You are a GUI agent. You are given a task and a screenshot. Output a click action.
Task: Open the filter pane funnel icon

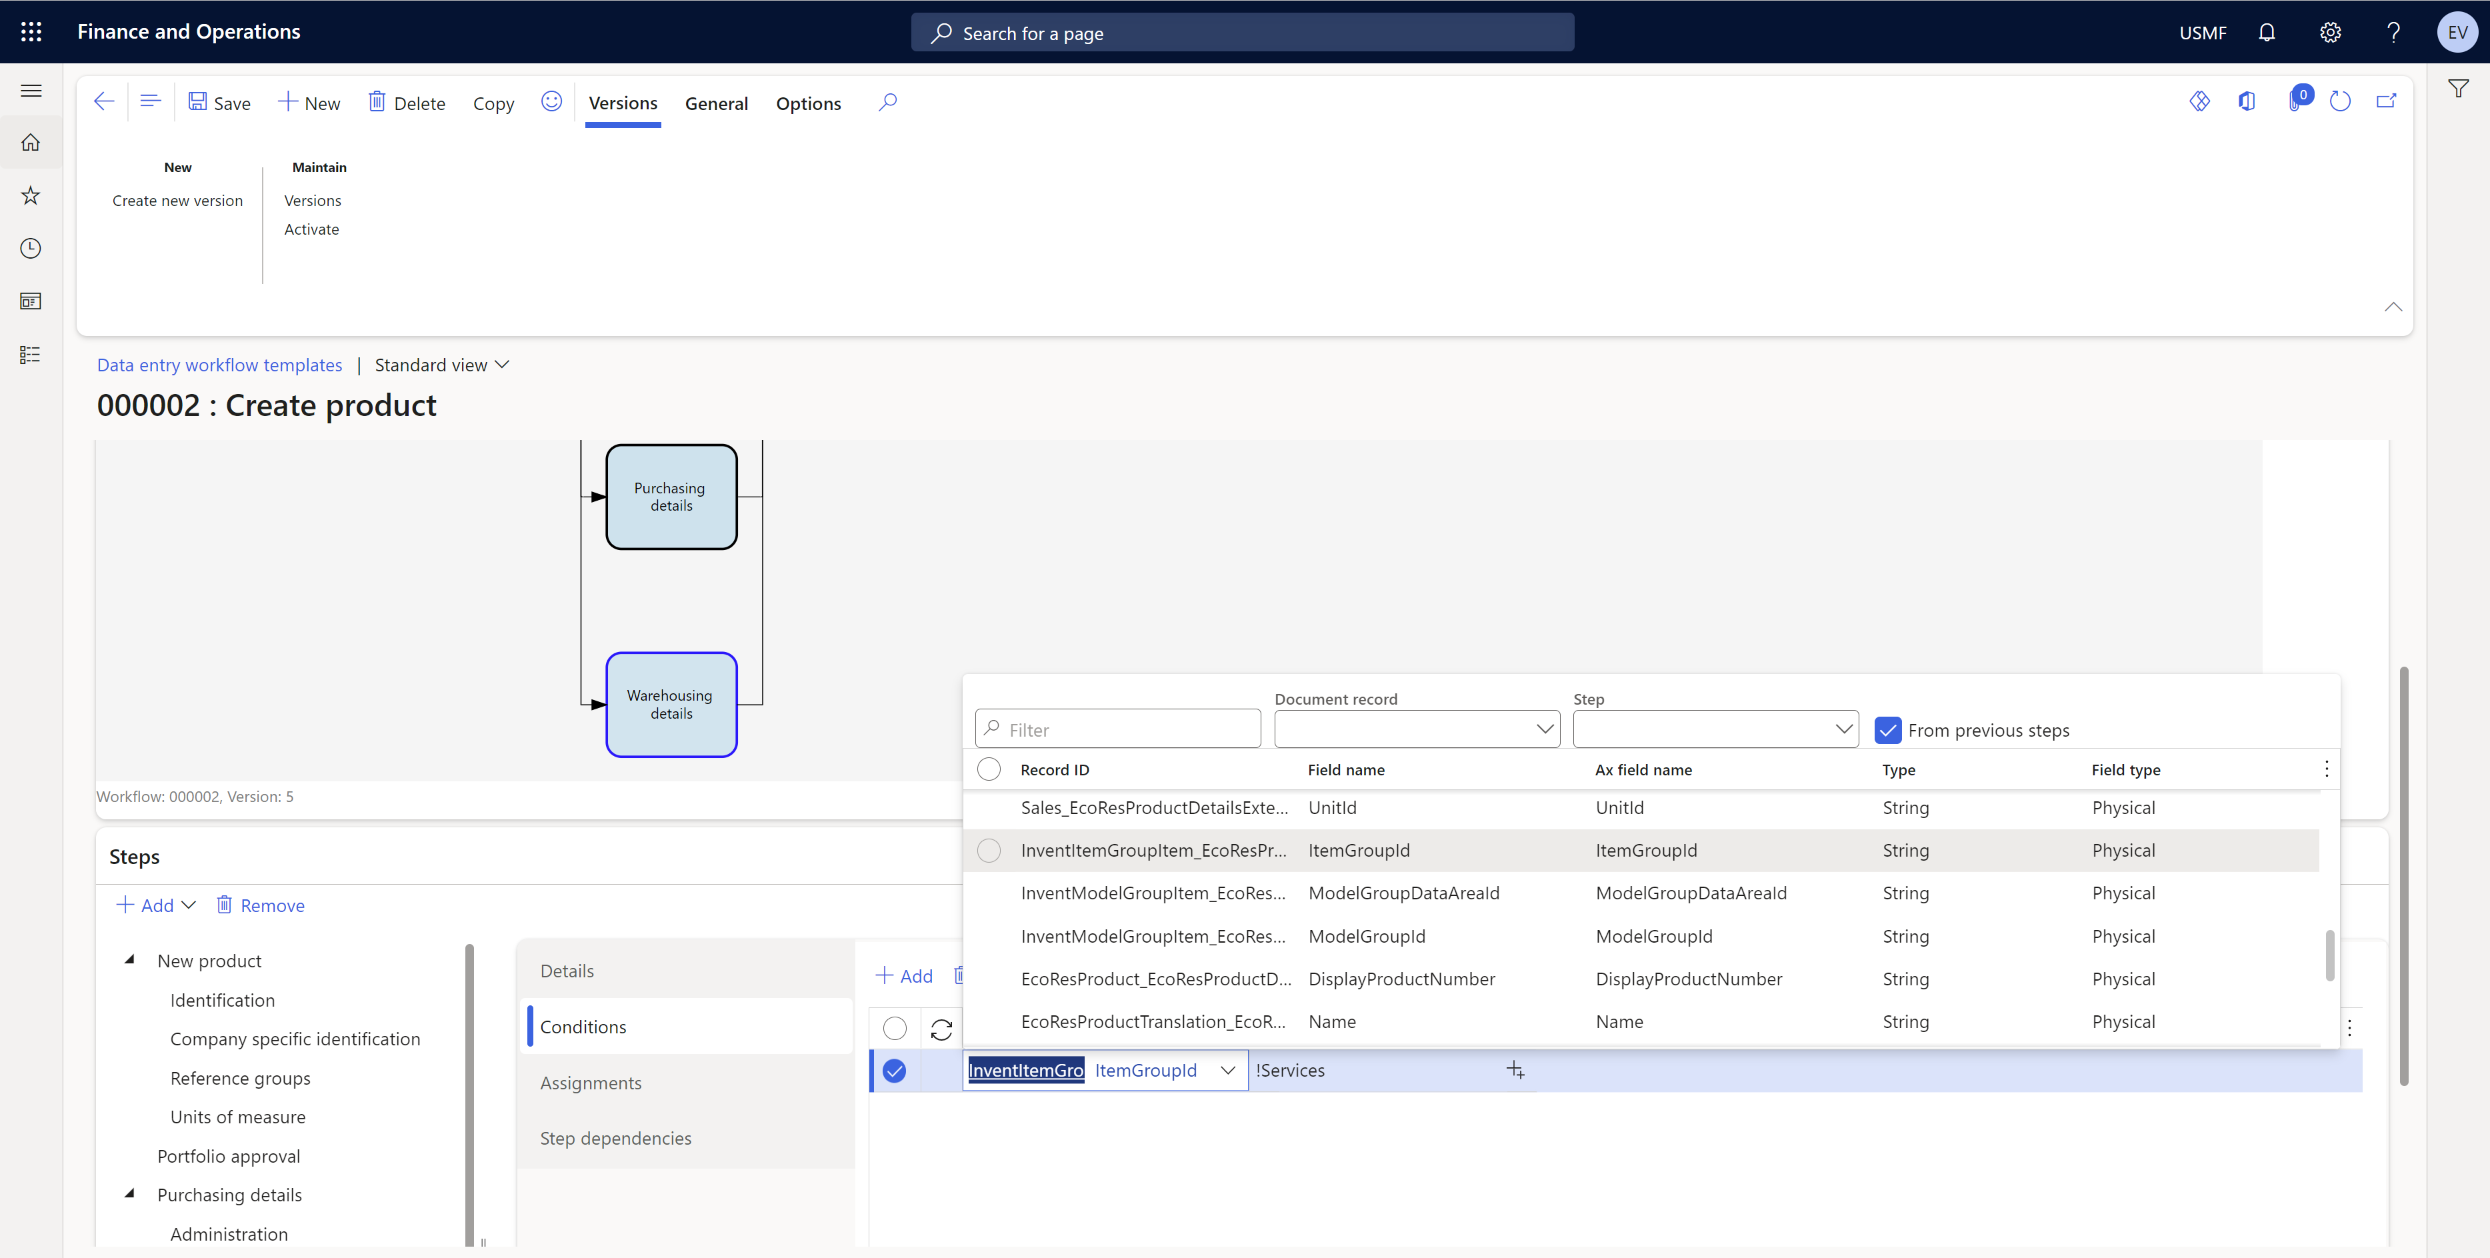point(2458,89)
